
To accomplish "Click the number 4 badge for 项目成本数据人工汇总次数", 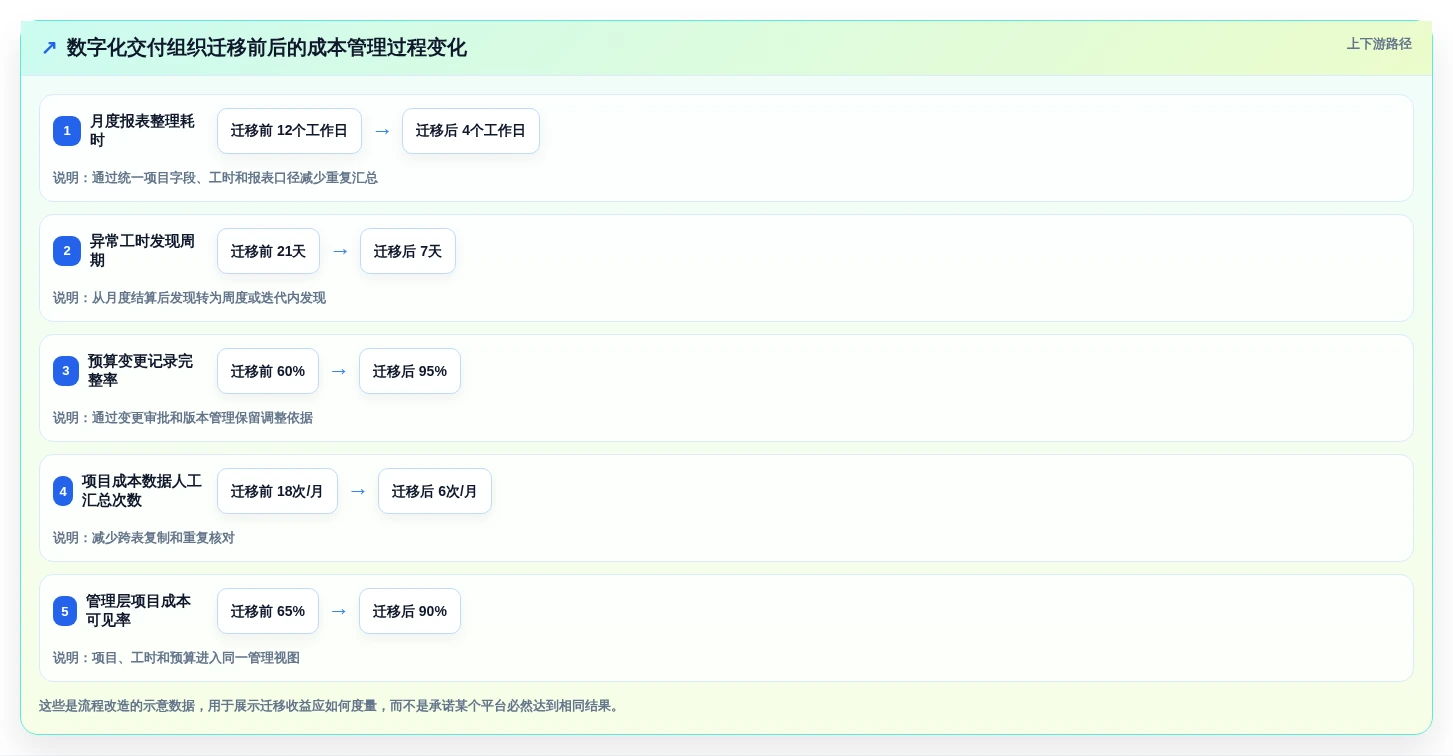I will [63, 491].
